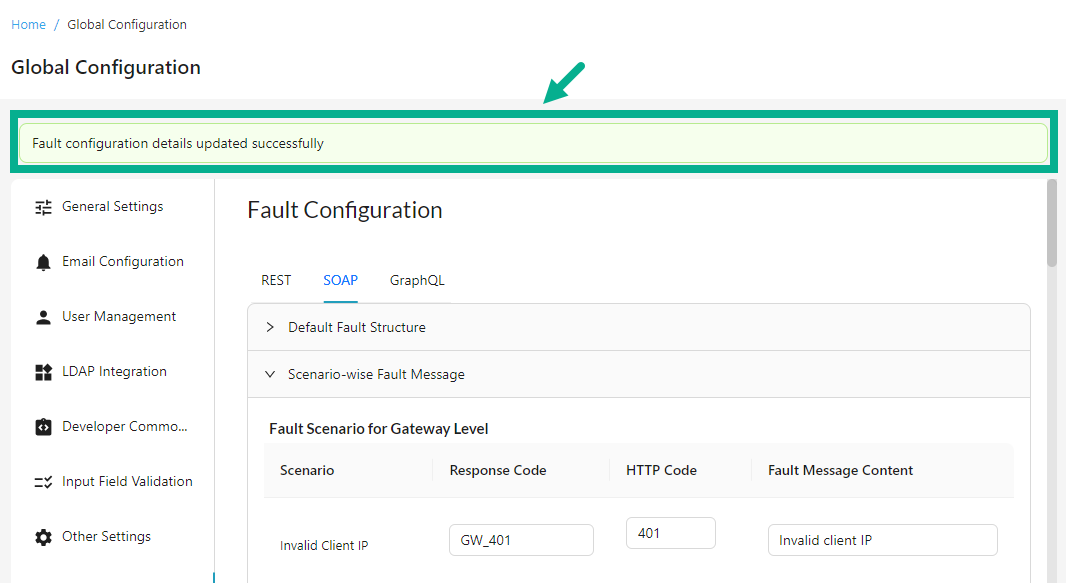The image size is (1066, 583).
Task: Click the Global Configuration breadcrumb
Action: click(x=127, y=24)
